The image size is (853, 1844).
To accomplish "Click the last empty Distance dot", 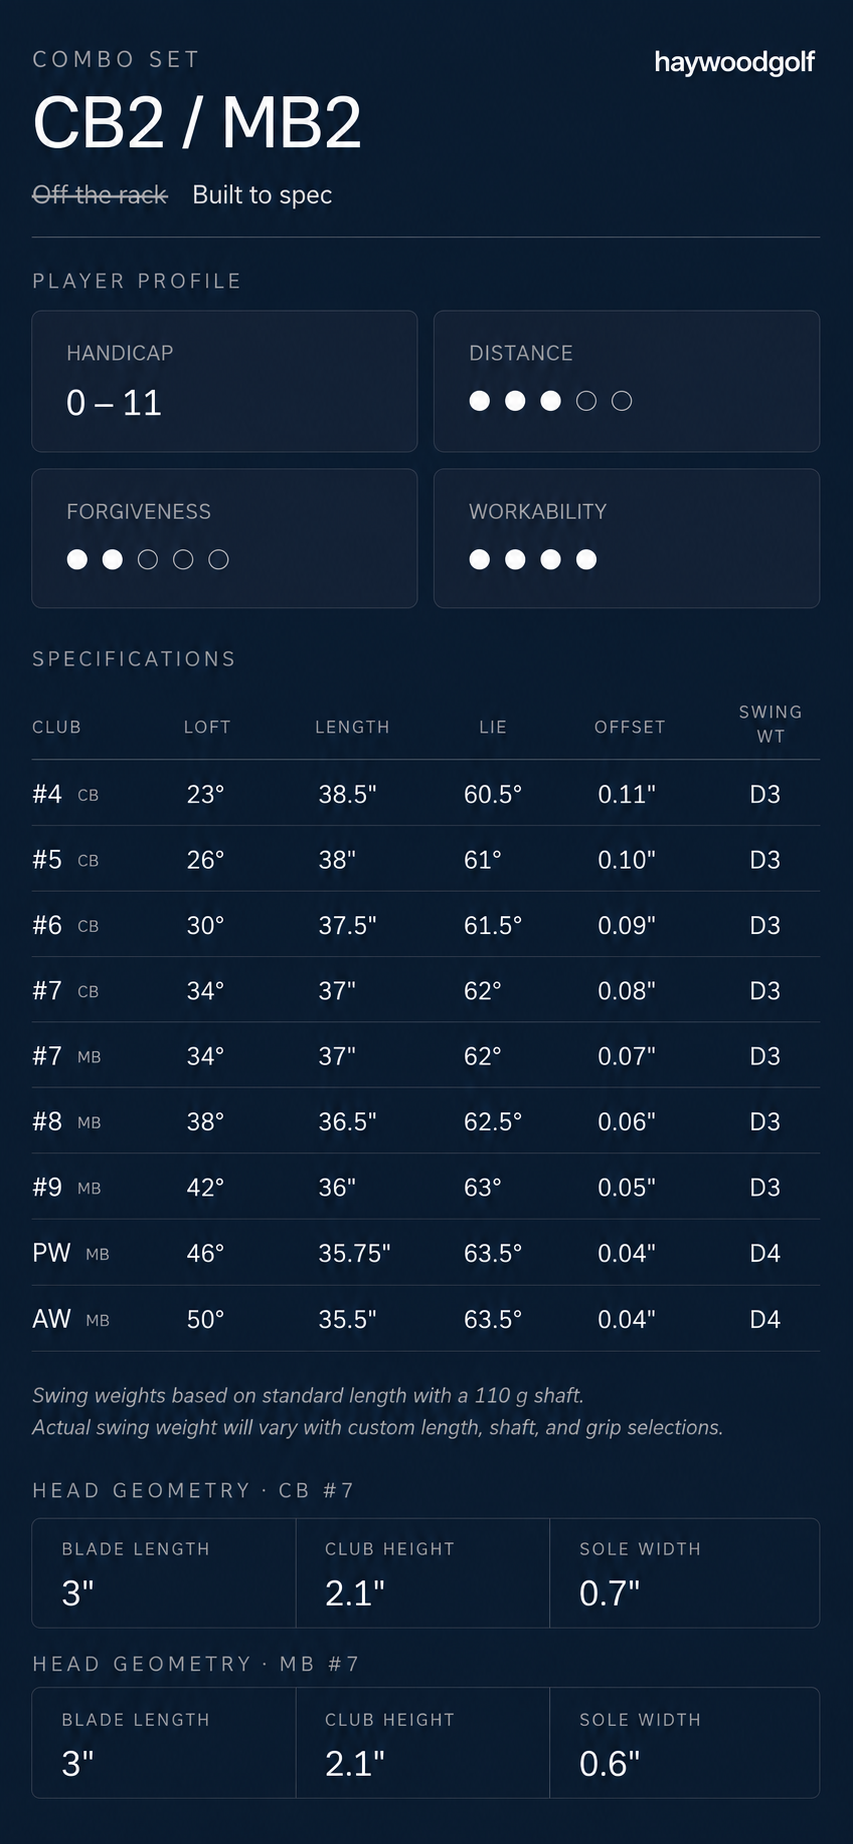I will click(621, 401).
